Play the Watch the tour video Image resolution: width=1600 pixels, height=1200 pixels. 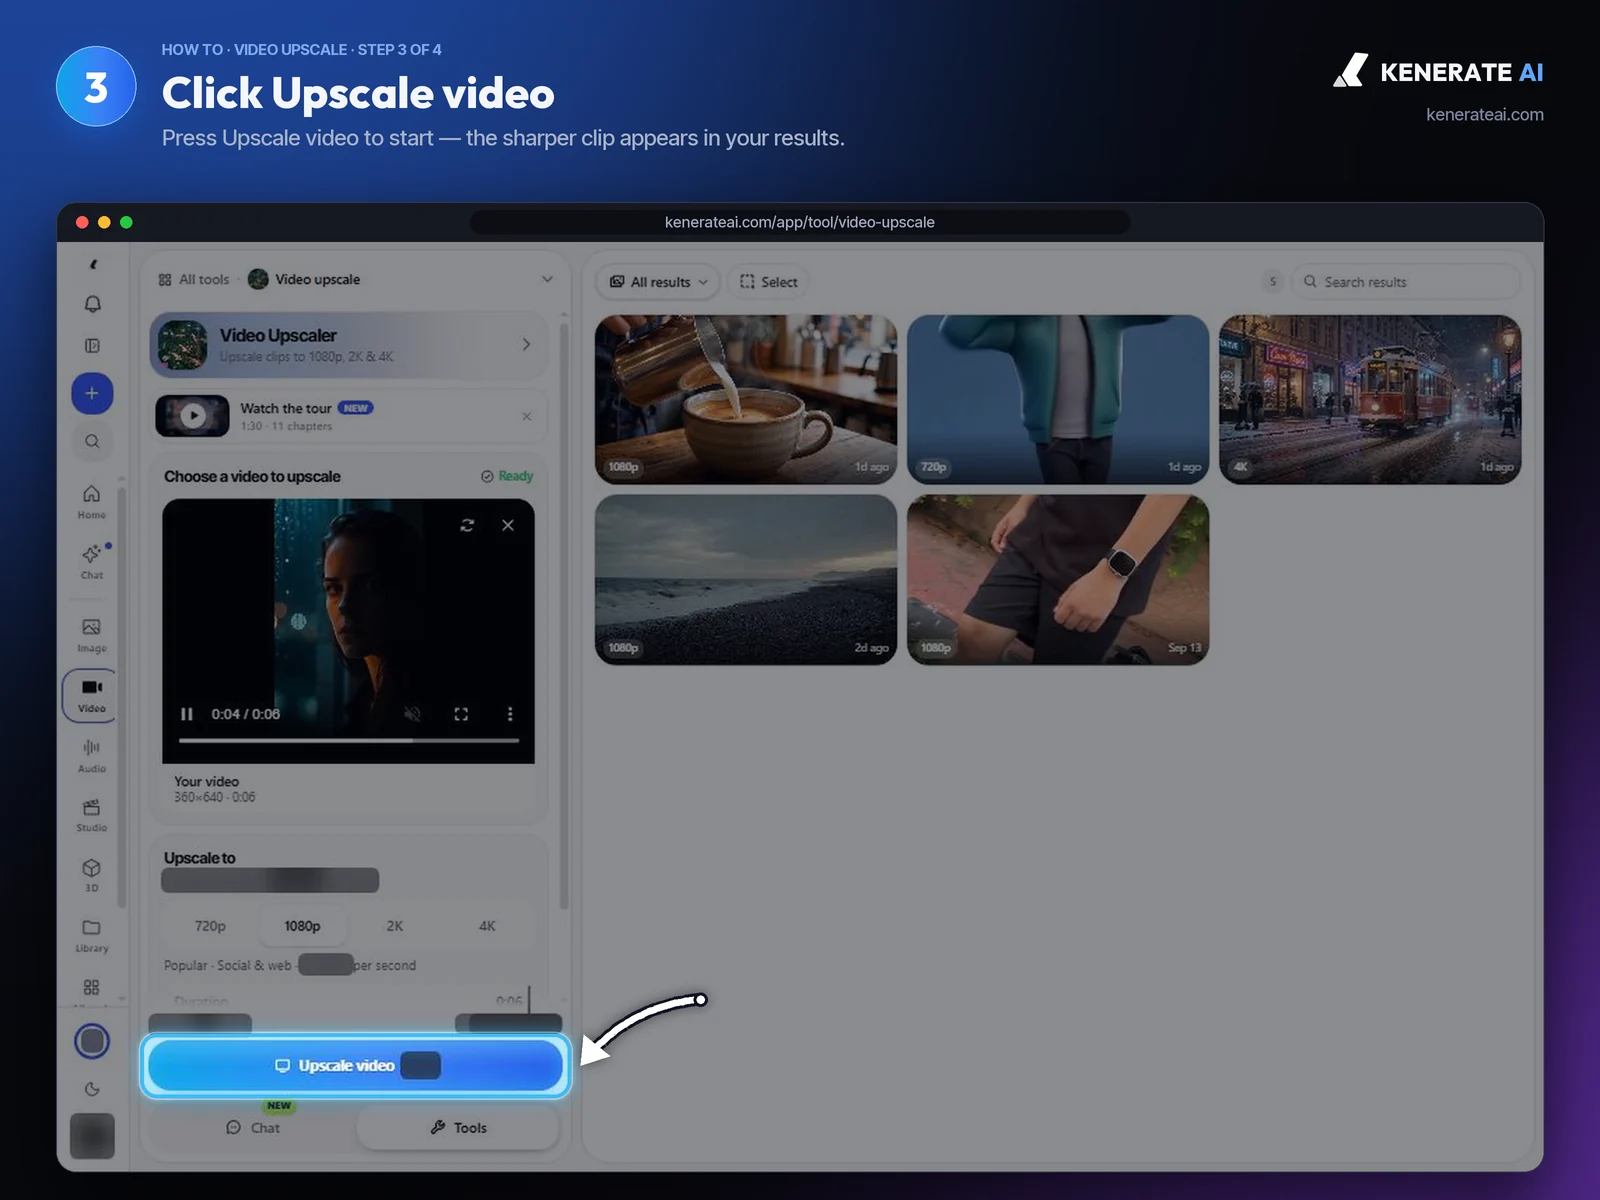click(x=193, y=415)
